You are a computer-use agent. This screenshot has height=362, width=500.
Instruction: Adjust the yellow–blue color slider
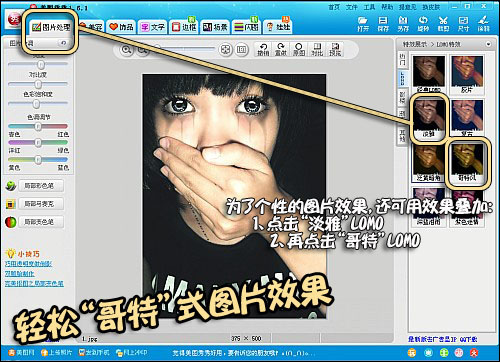[x=38, y=160]
